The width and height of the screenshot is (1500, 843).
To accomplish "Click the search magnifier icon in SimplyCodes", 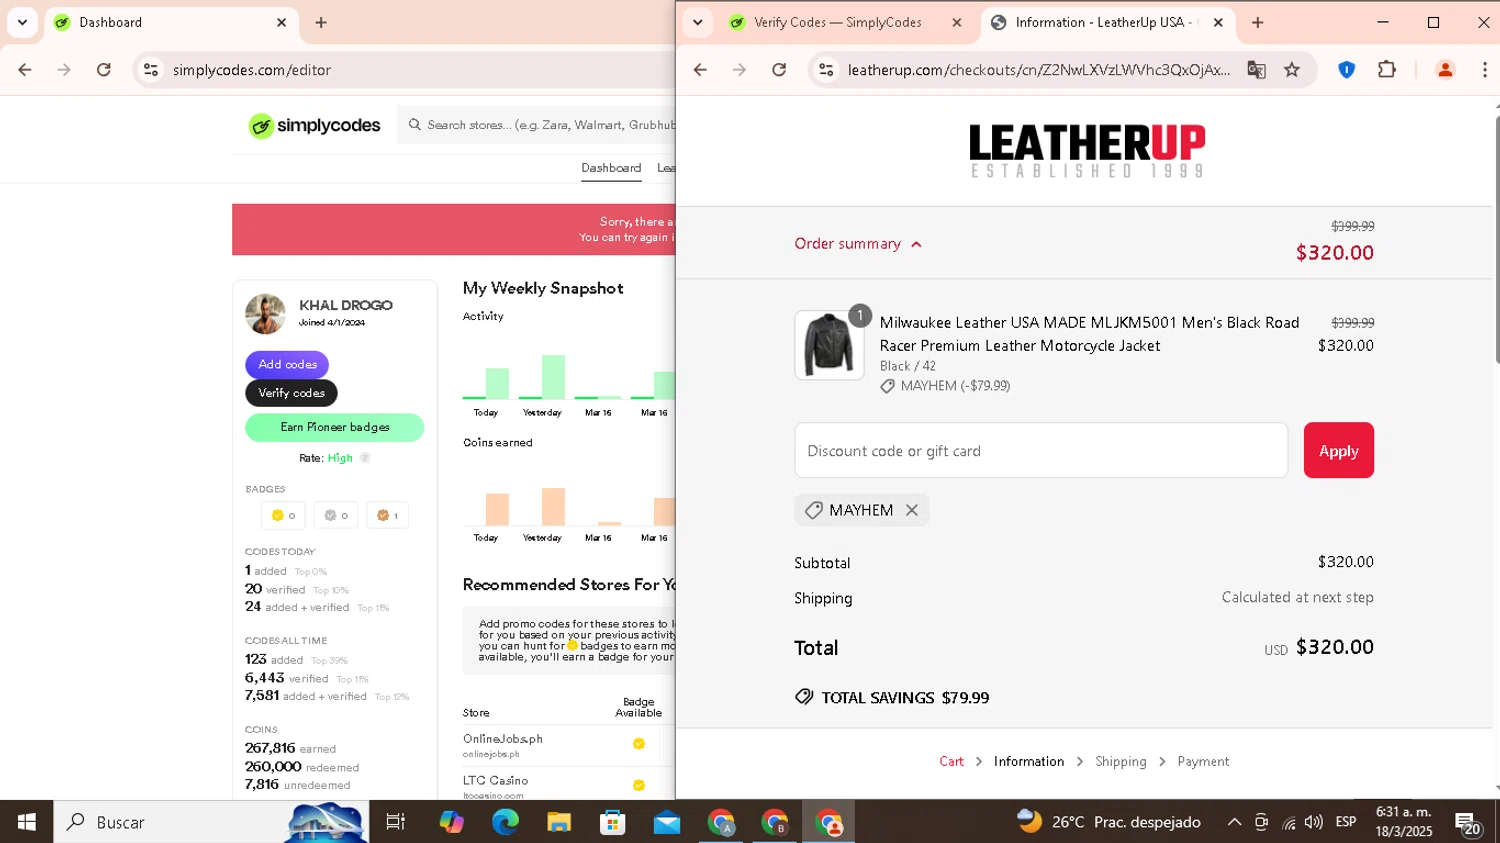I will tap(415, 125).
